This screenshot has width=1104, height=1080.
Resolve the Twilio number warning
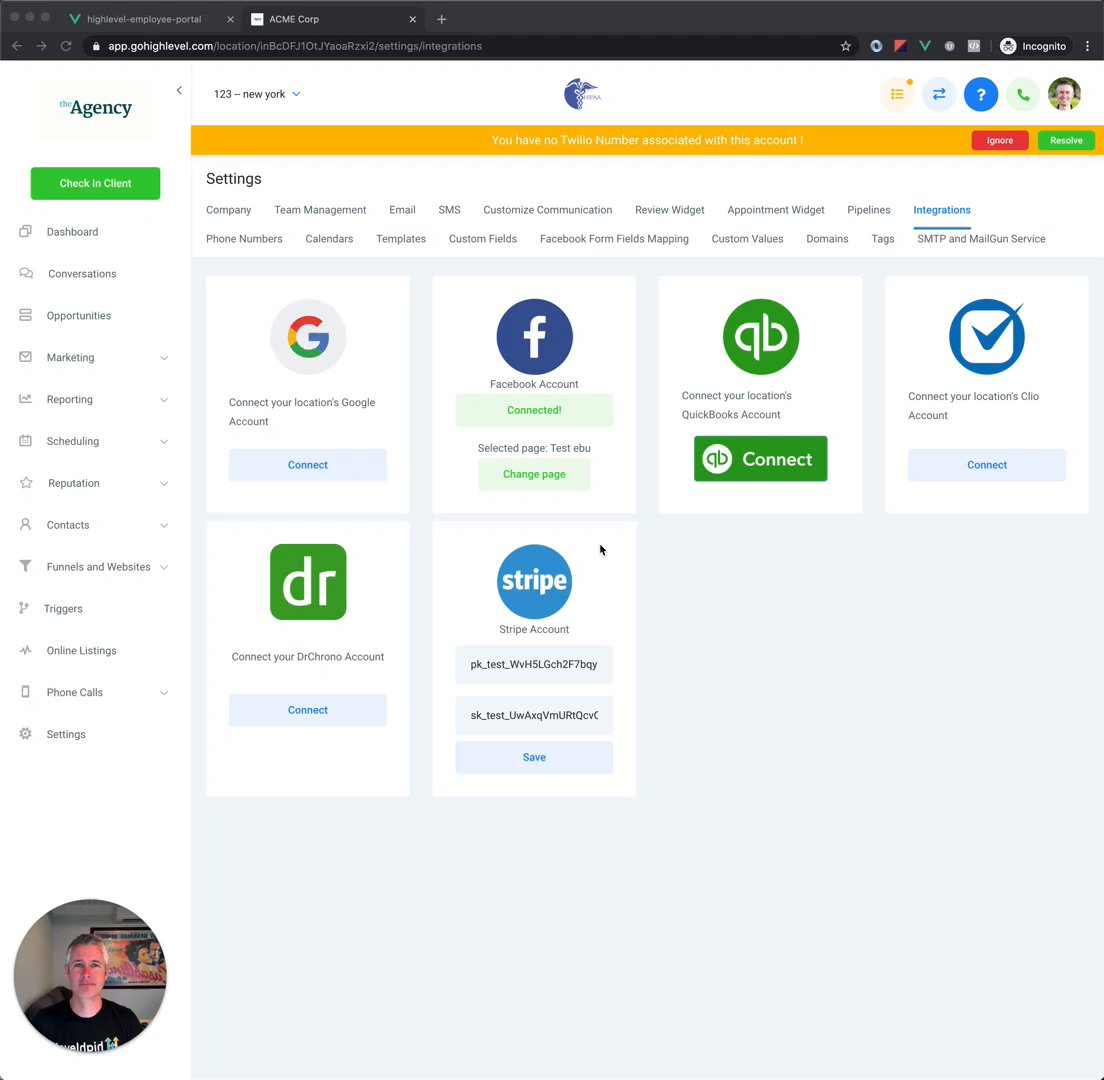pos(1065,140)
